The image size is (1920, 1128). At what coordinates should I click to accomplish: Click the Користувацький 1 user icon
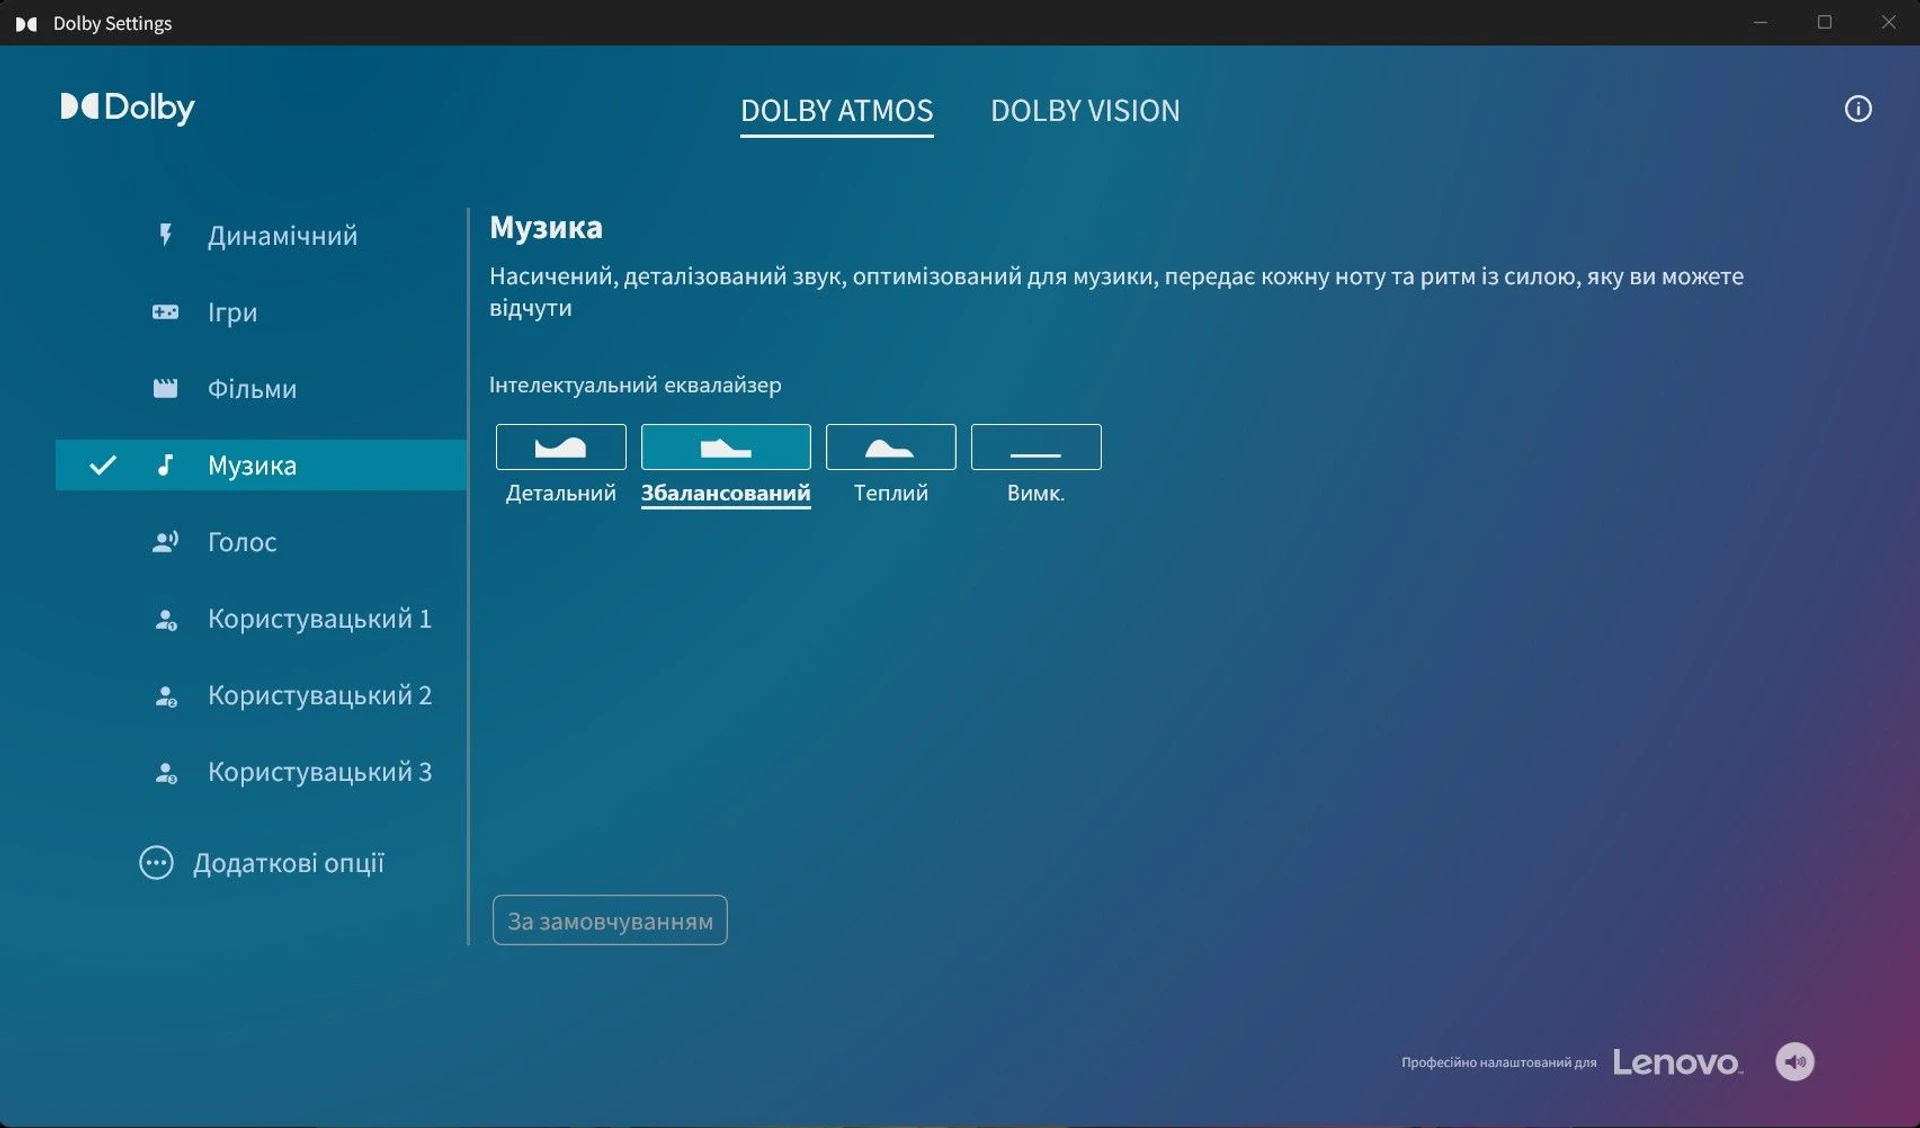click(x=166, y=620)
